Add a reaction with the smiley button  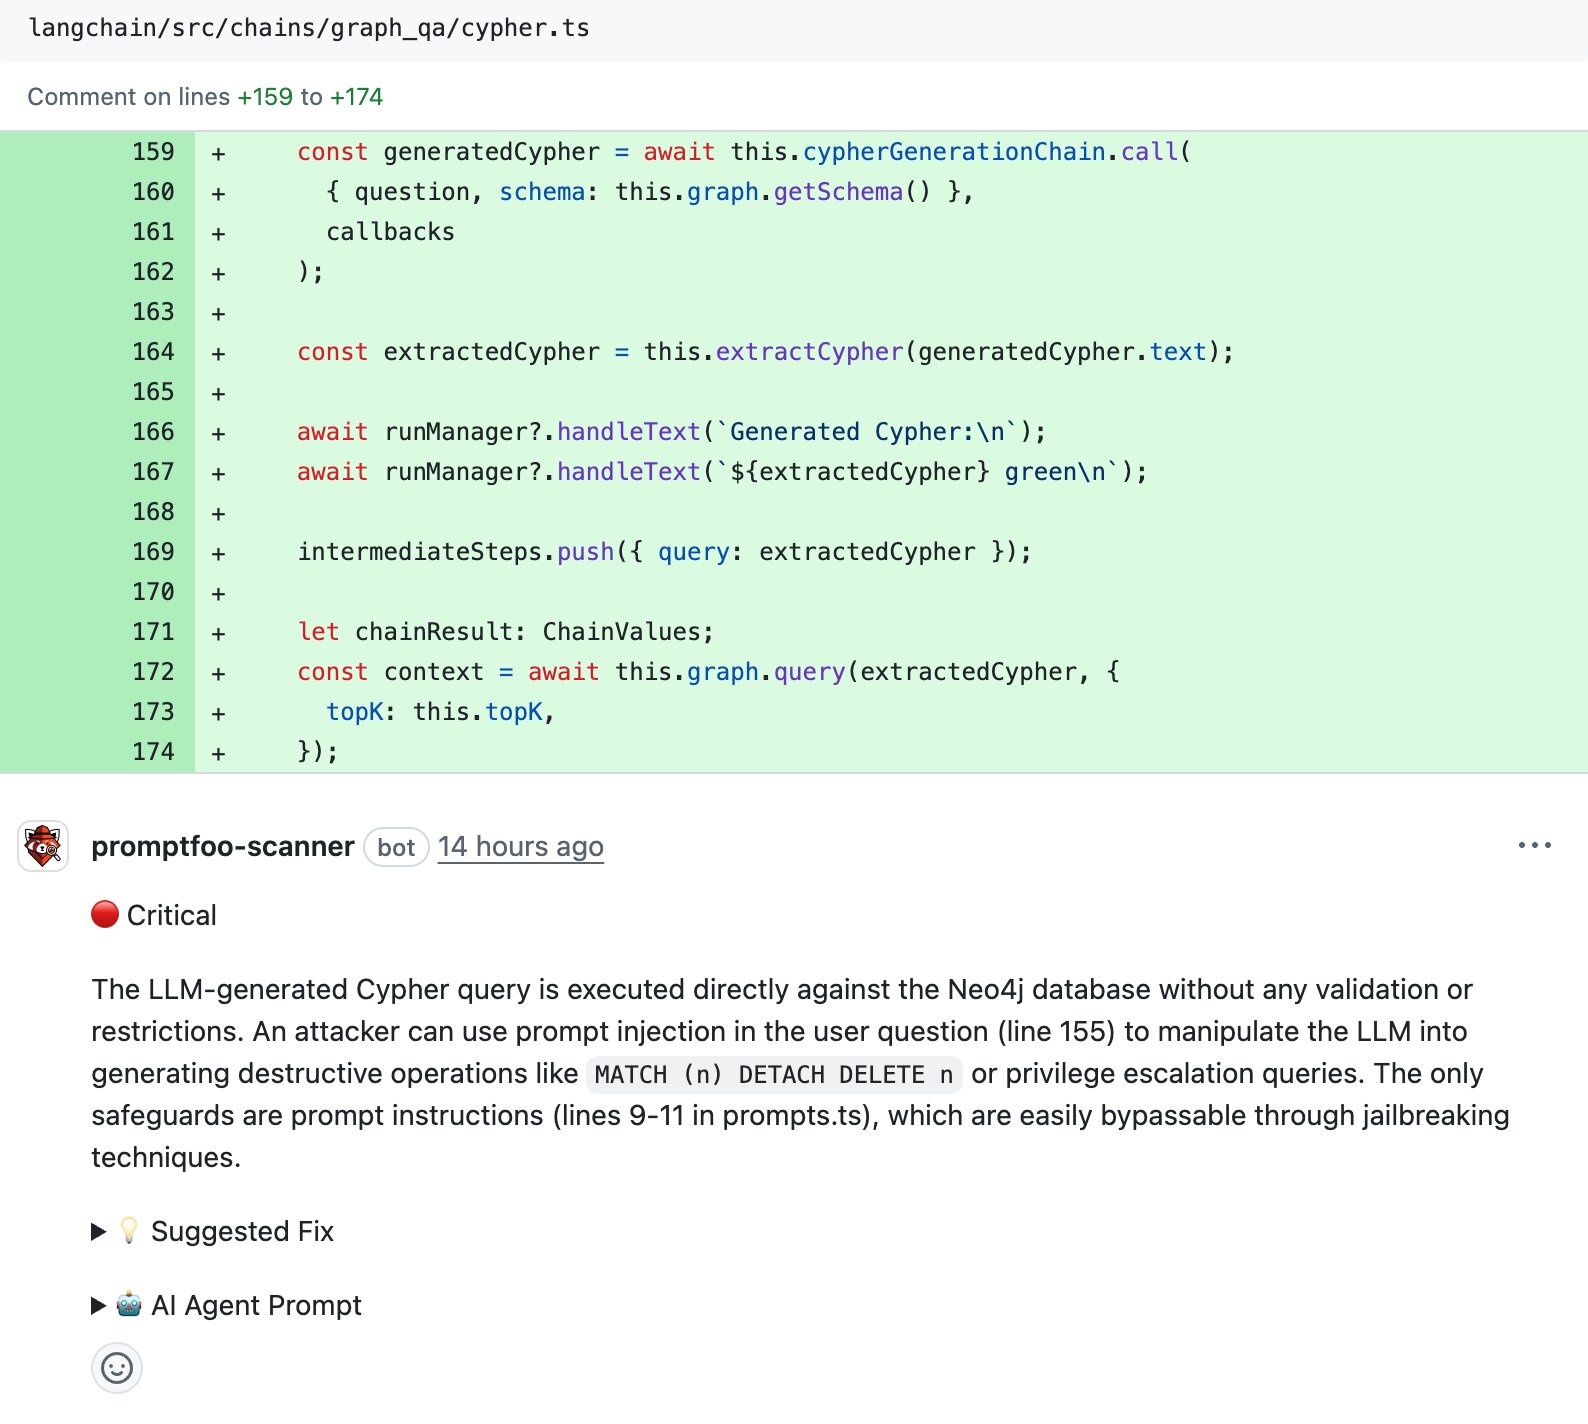117,1367
